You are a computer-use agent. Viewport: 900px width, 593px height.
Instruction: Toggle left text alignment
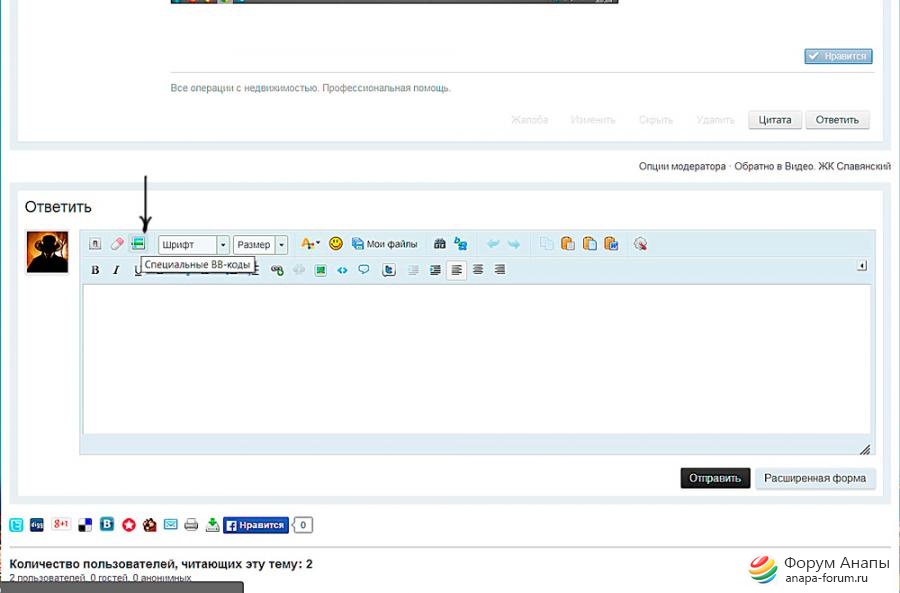point(456,270)
